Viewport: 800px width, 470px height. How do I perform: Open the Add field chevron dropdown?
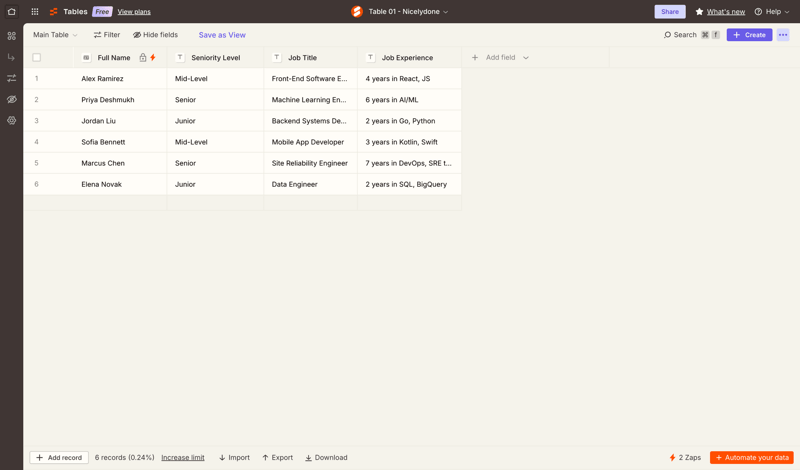pos(526,58)
